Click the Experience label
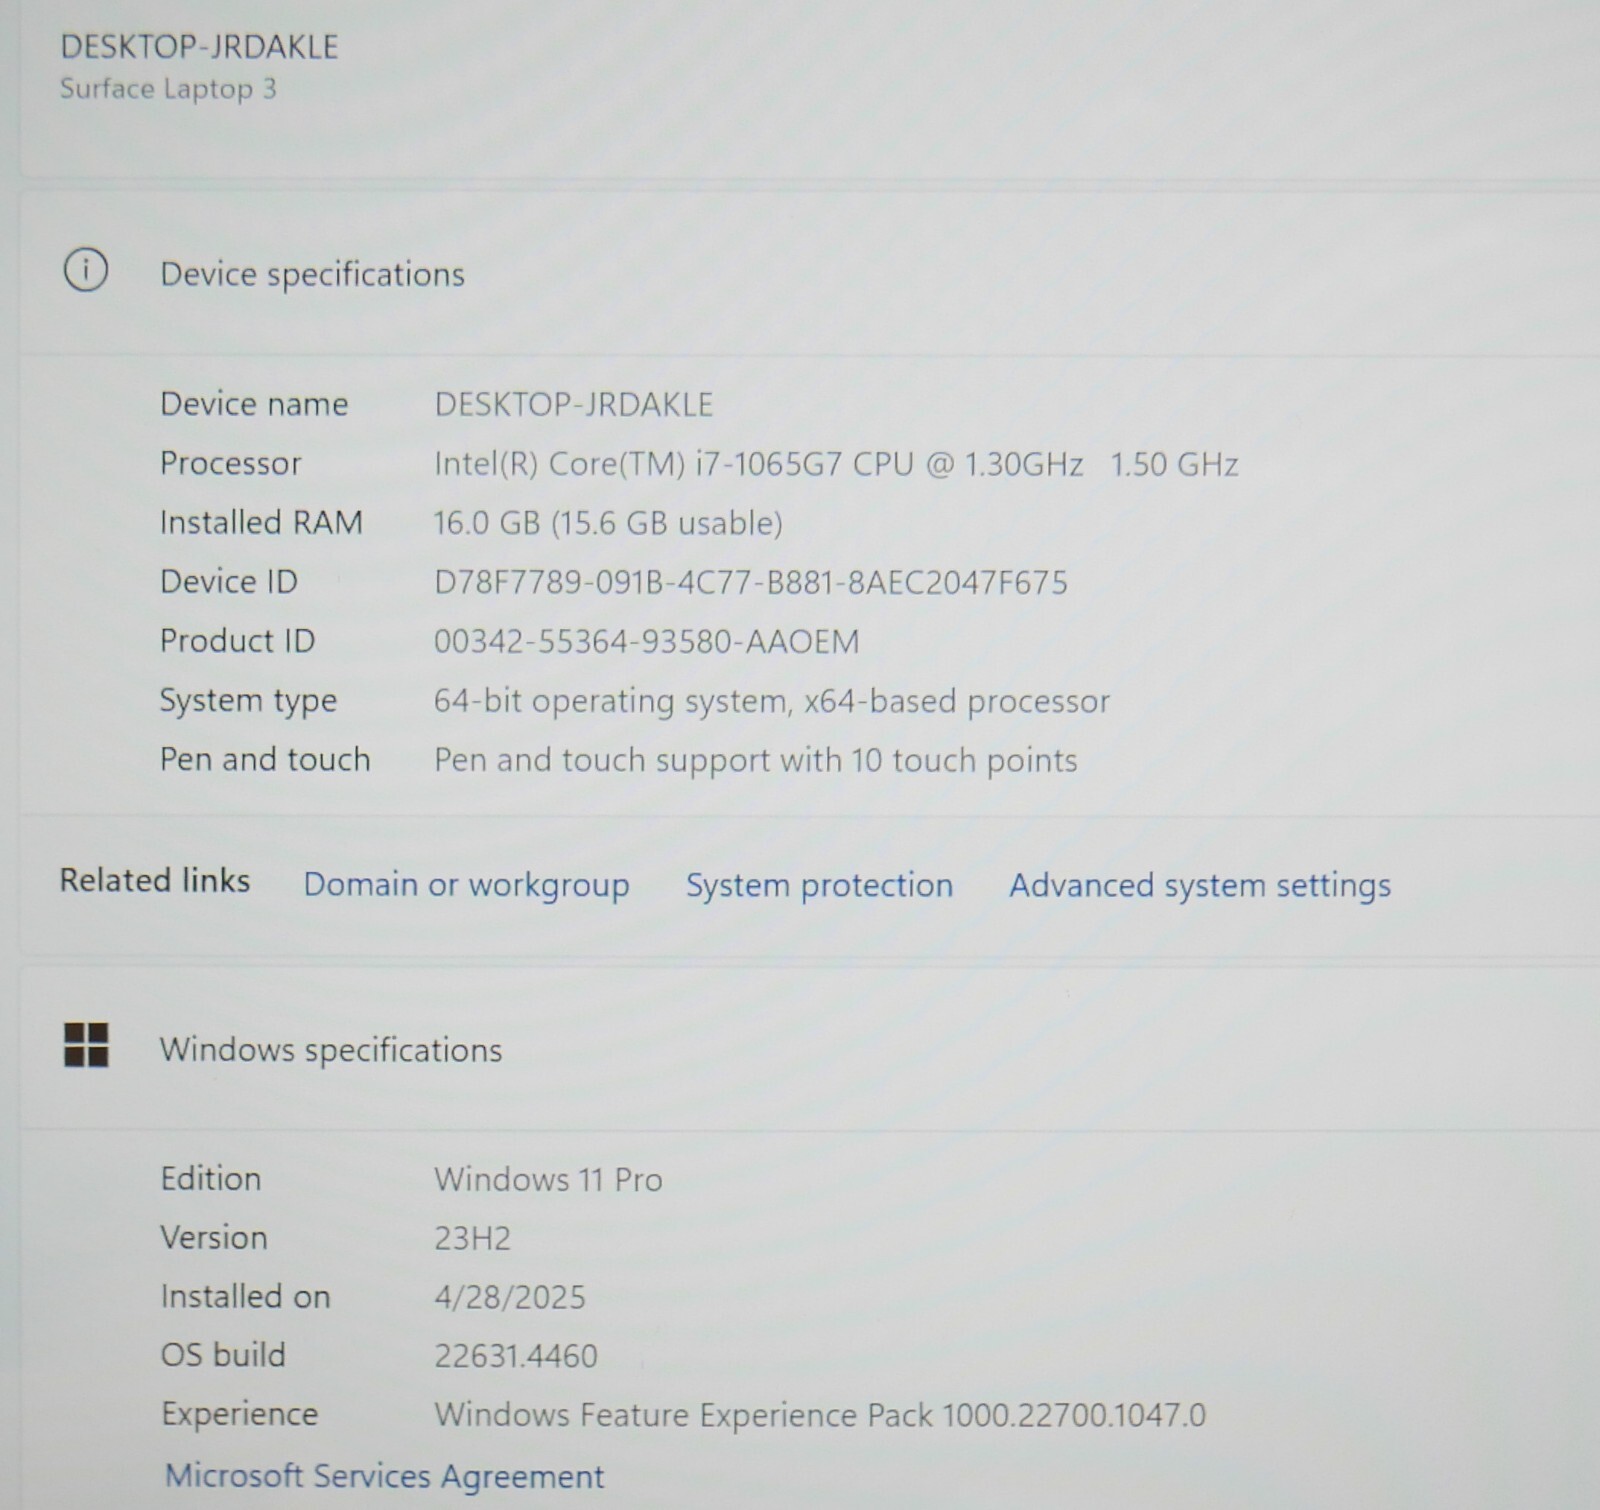Viewport: 1600px width, 1510px height. [x=240, y=1415]
